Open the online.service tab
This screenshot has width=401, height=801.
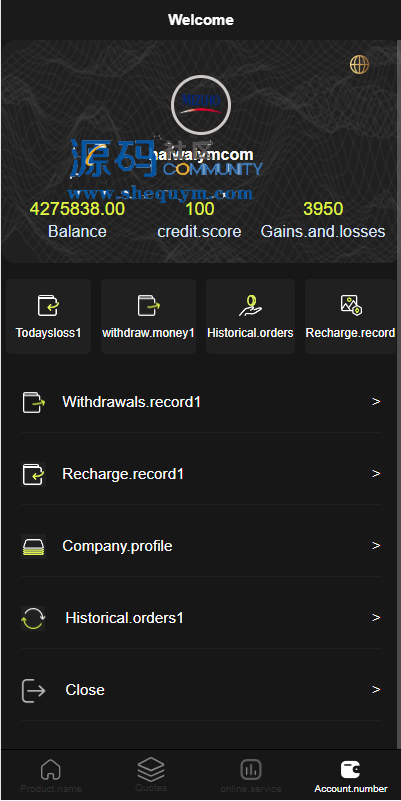251,775
